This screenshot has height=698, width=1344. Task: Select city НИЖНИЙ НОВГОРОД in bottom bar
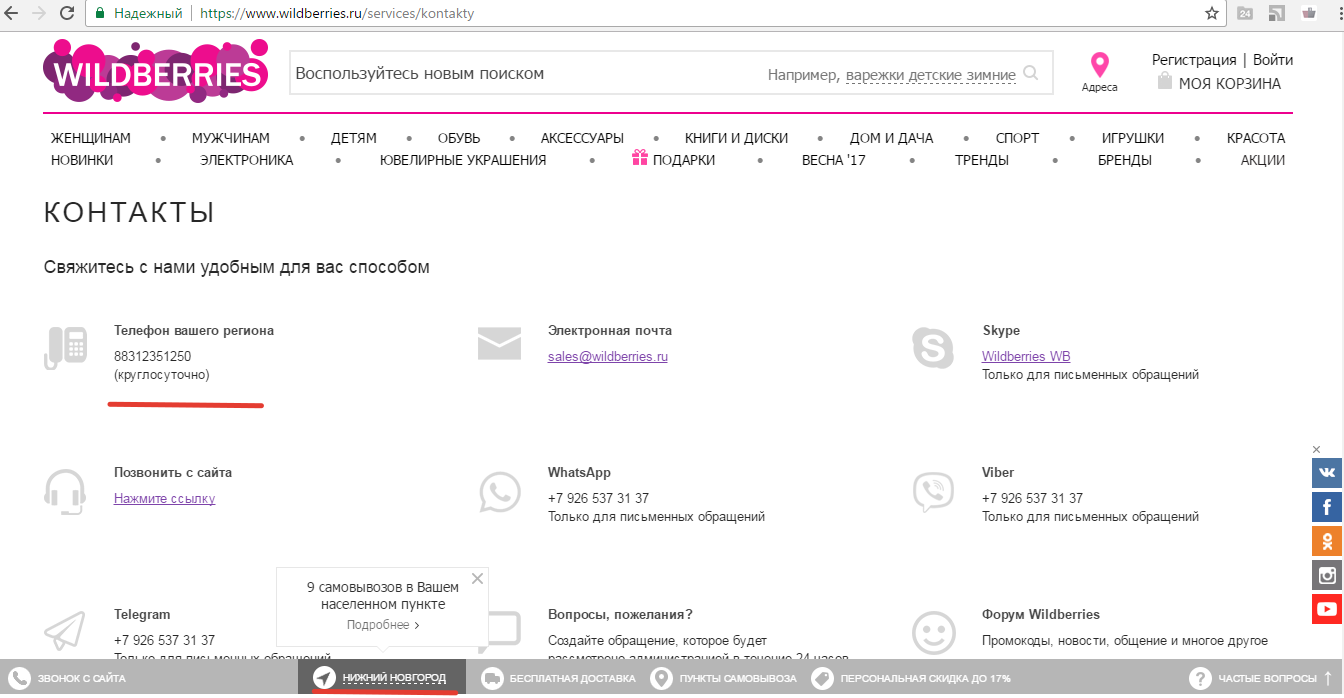tap(394, 678)
